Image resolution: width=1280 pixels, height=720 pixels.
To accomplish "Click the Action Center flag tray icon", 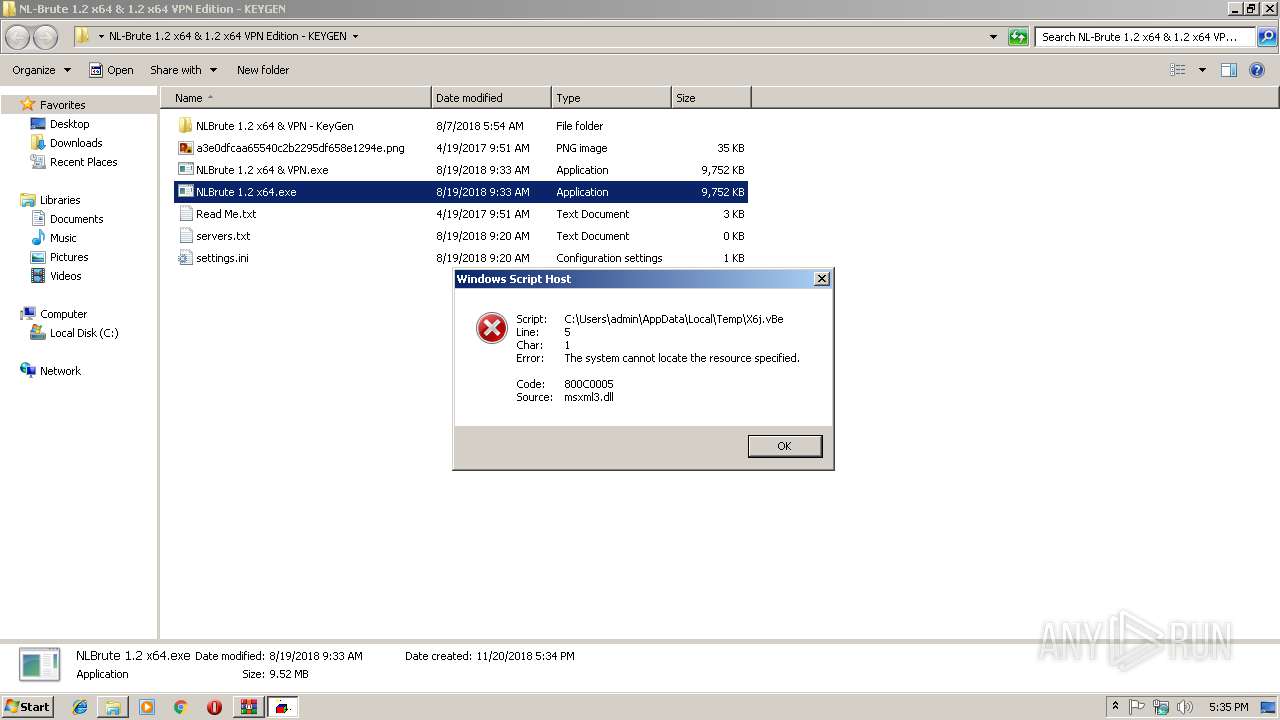I will tap(1137, 707).
